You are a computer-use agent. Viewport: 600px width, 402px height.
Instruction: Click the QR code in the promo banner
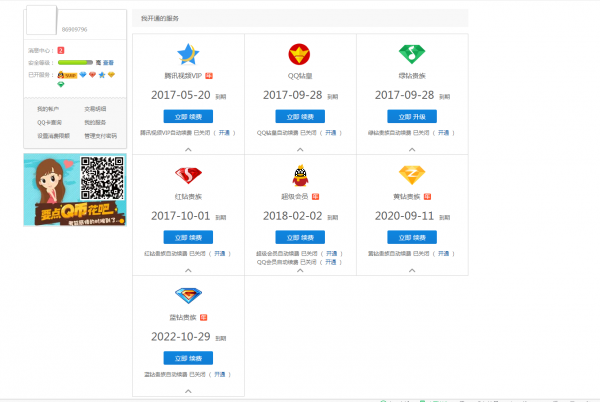pos(102,178)
